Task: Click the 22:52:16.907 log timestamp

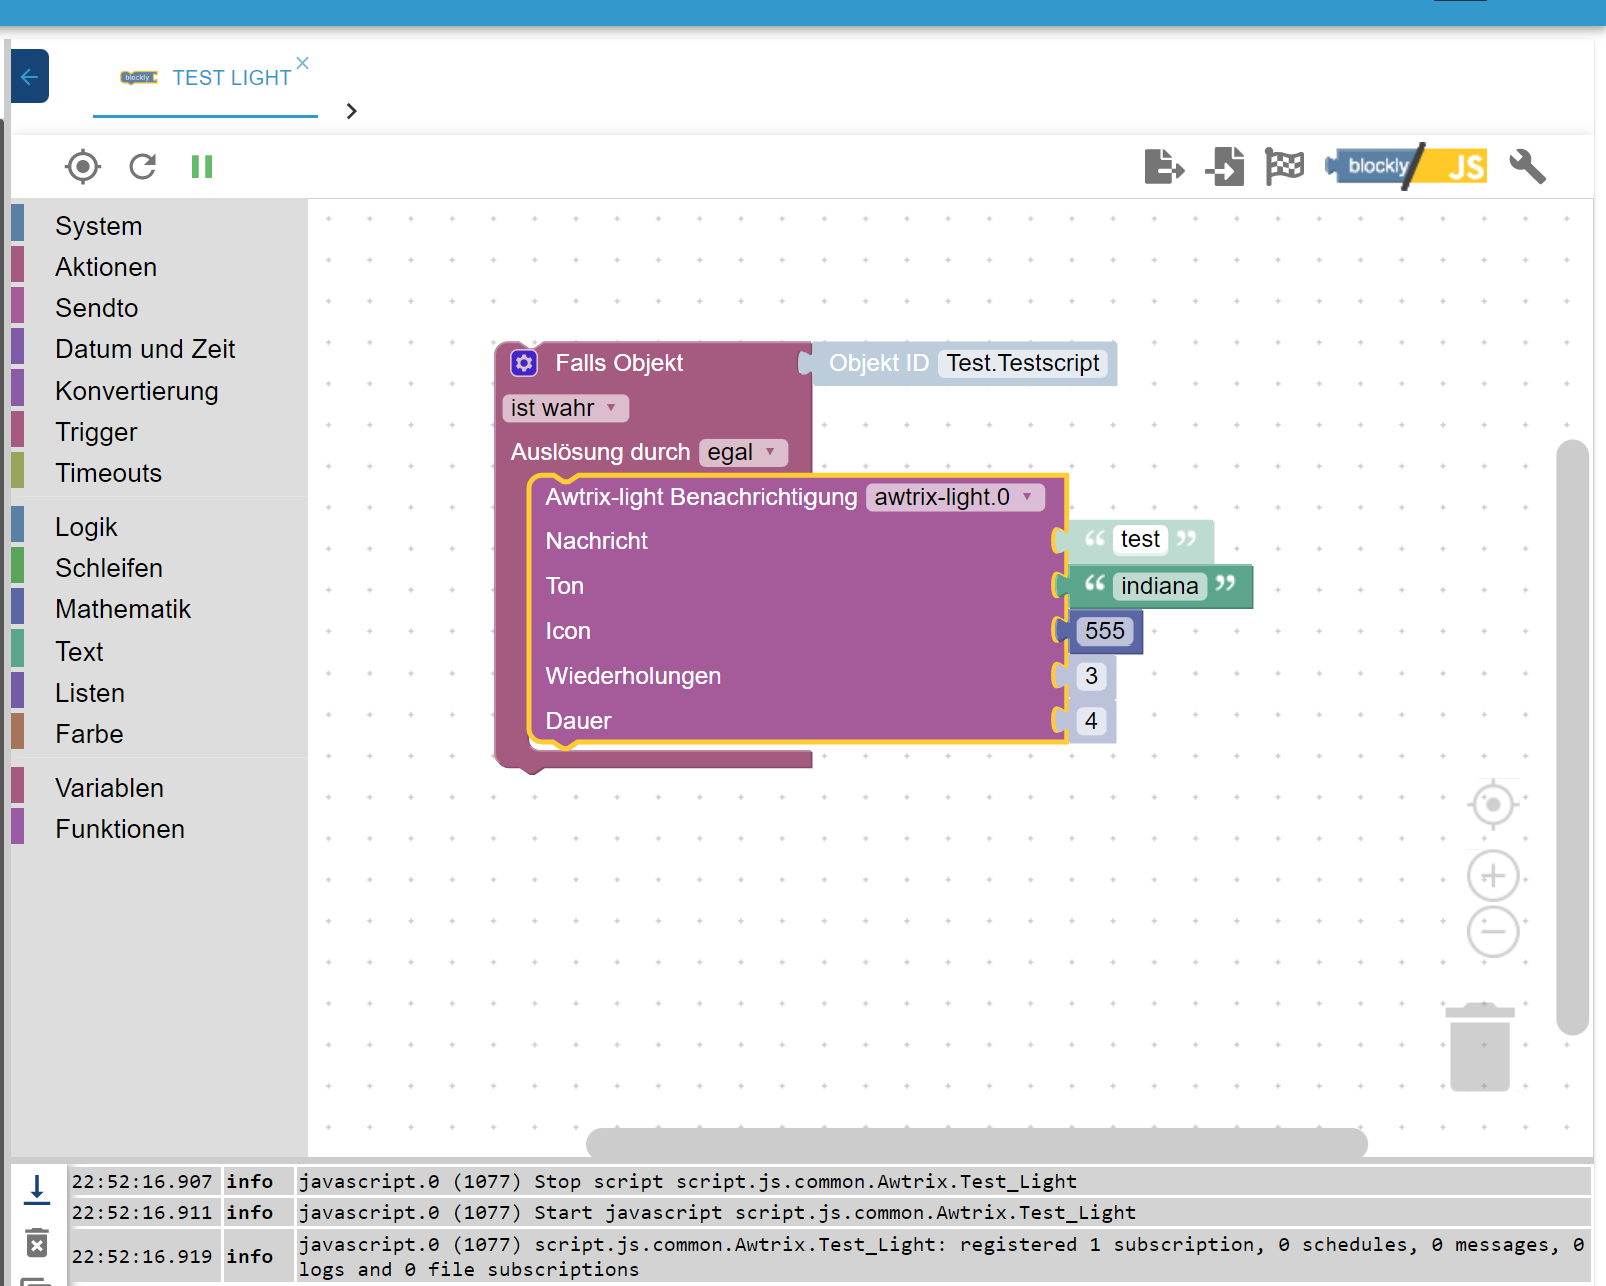Action: [x=142, y=1182]
